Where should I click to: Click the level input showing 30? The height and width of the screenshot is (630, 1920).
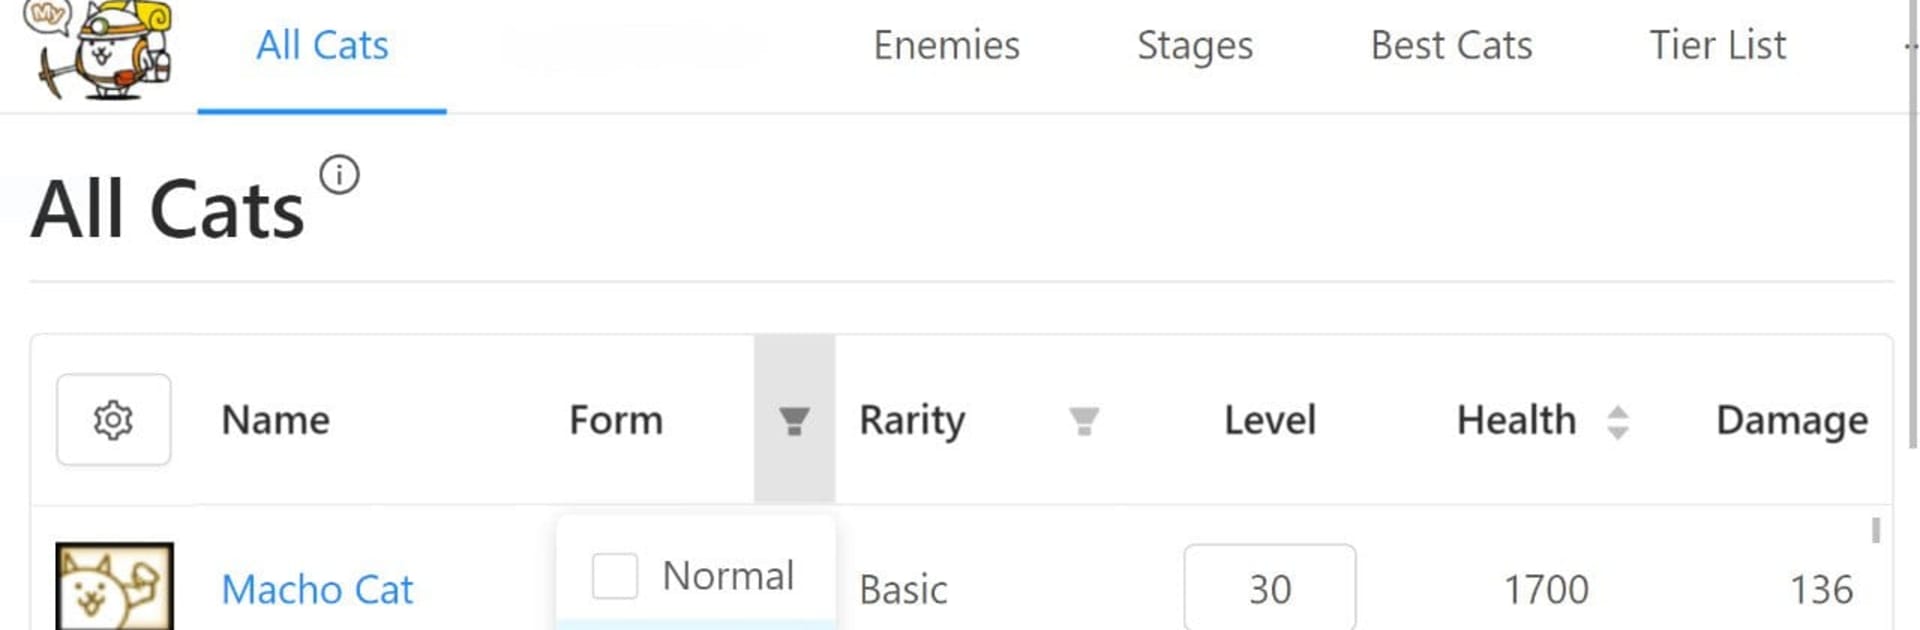pos(1270,588)
